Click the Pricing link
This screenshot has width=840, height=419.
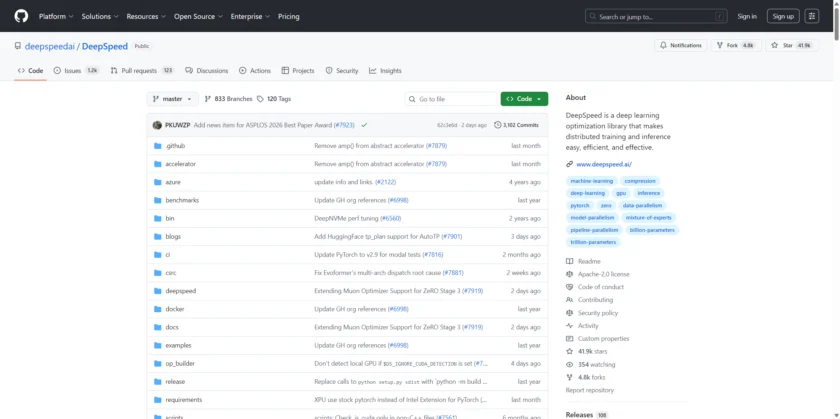289,17
